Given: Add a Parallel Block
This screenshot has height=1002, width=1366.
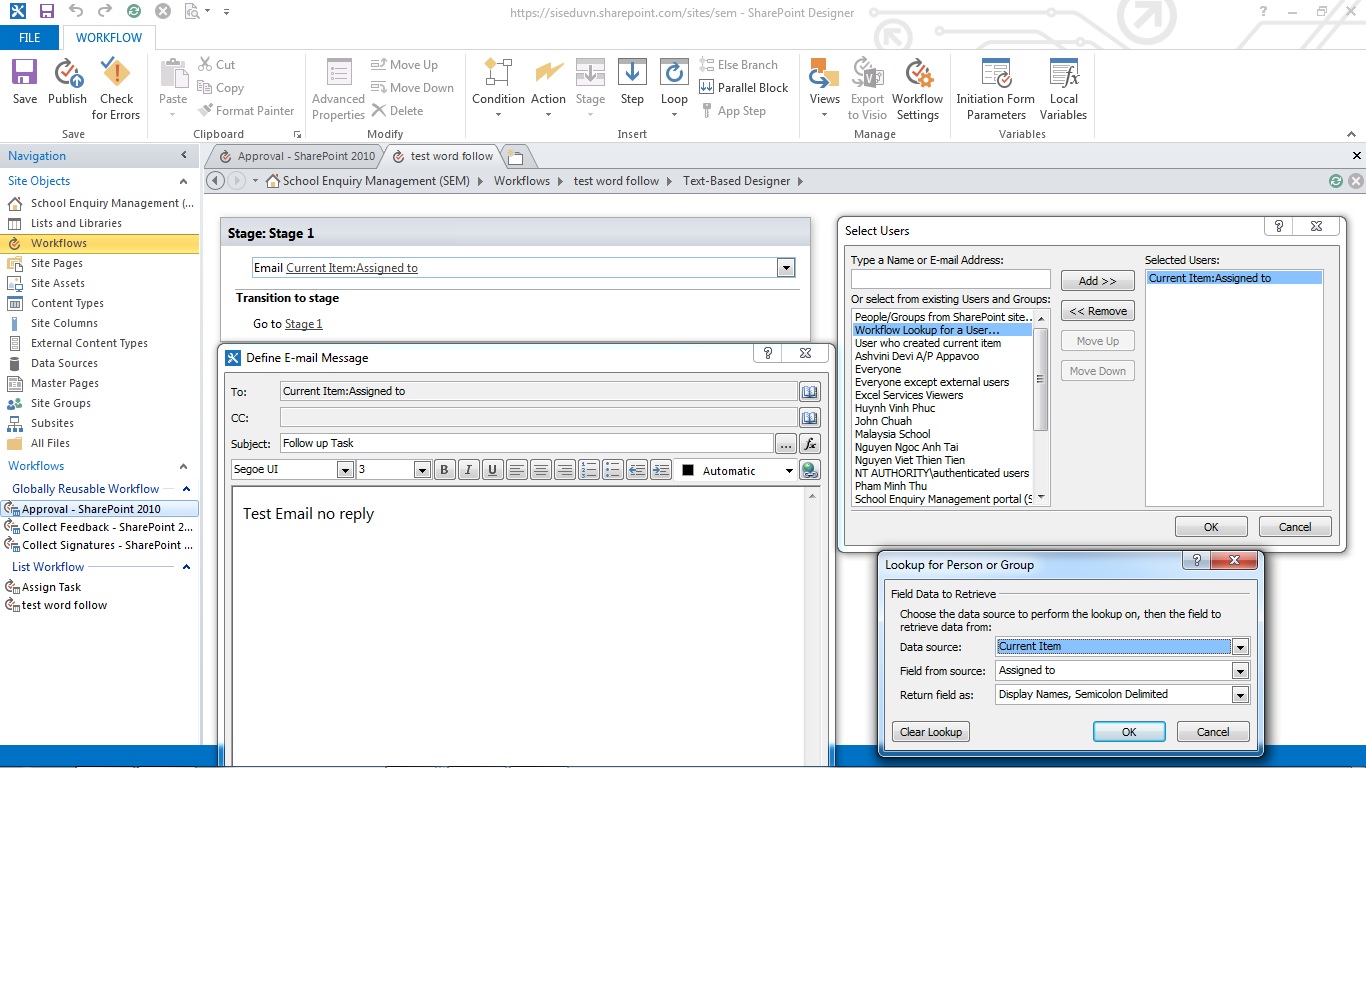Looking at the screenshot, I should [x=744, y=88].
